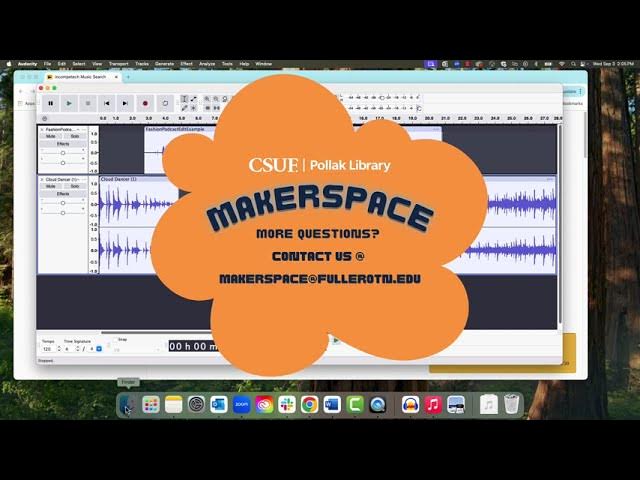Open Slack from the Dock
This screenshot has height=480, width=640.
287,405
